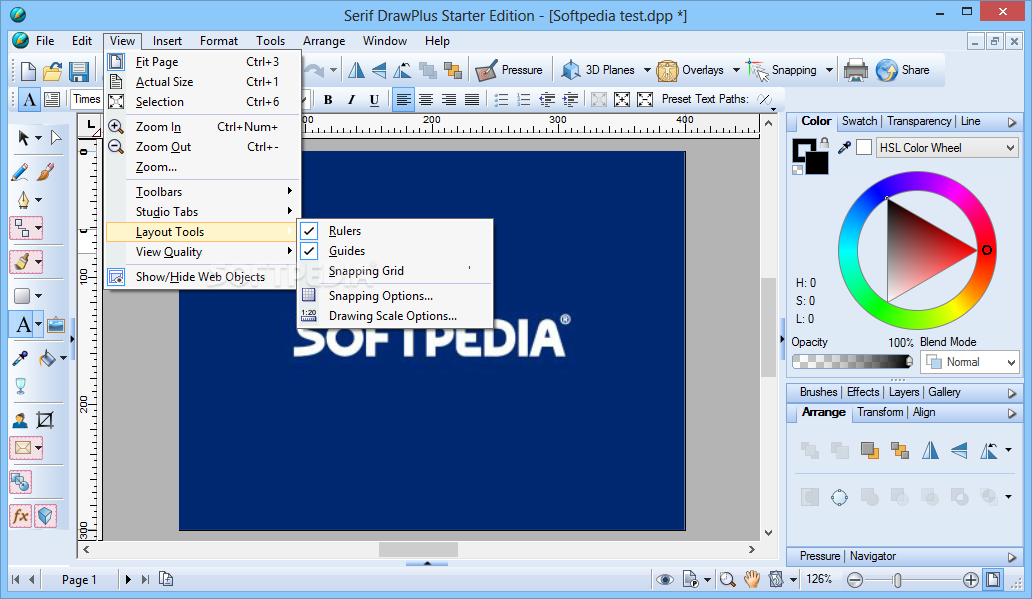Insert a bulleted list

pyautogui.click(x=501, y=99)
